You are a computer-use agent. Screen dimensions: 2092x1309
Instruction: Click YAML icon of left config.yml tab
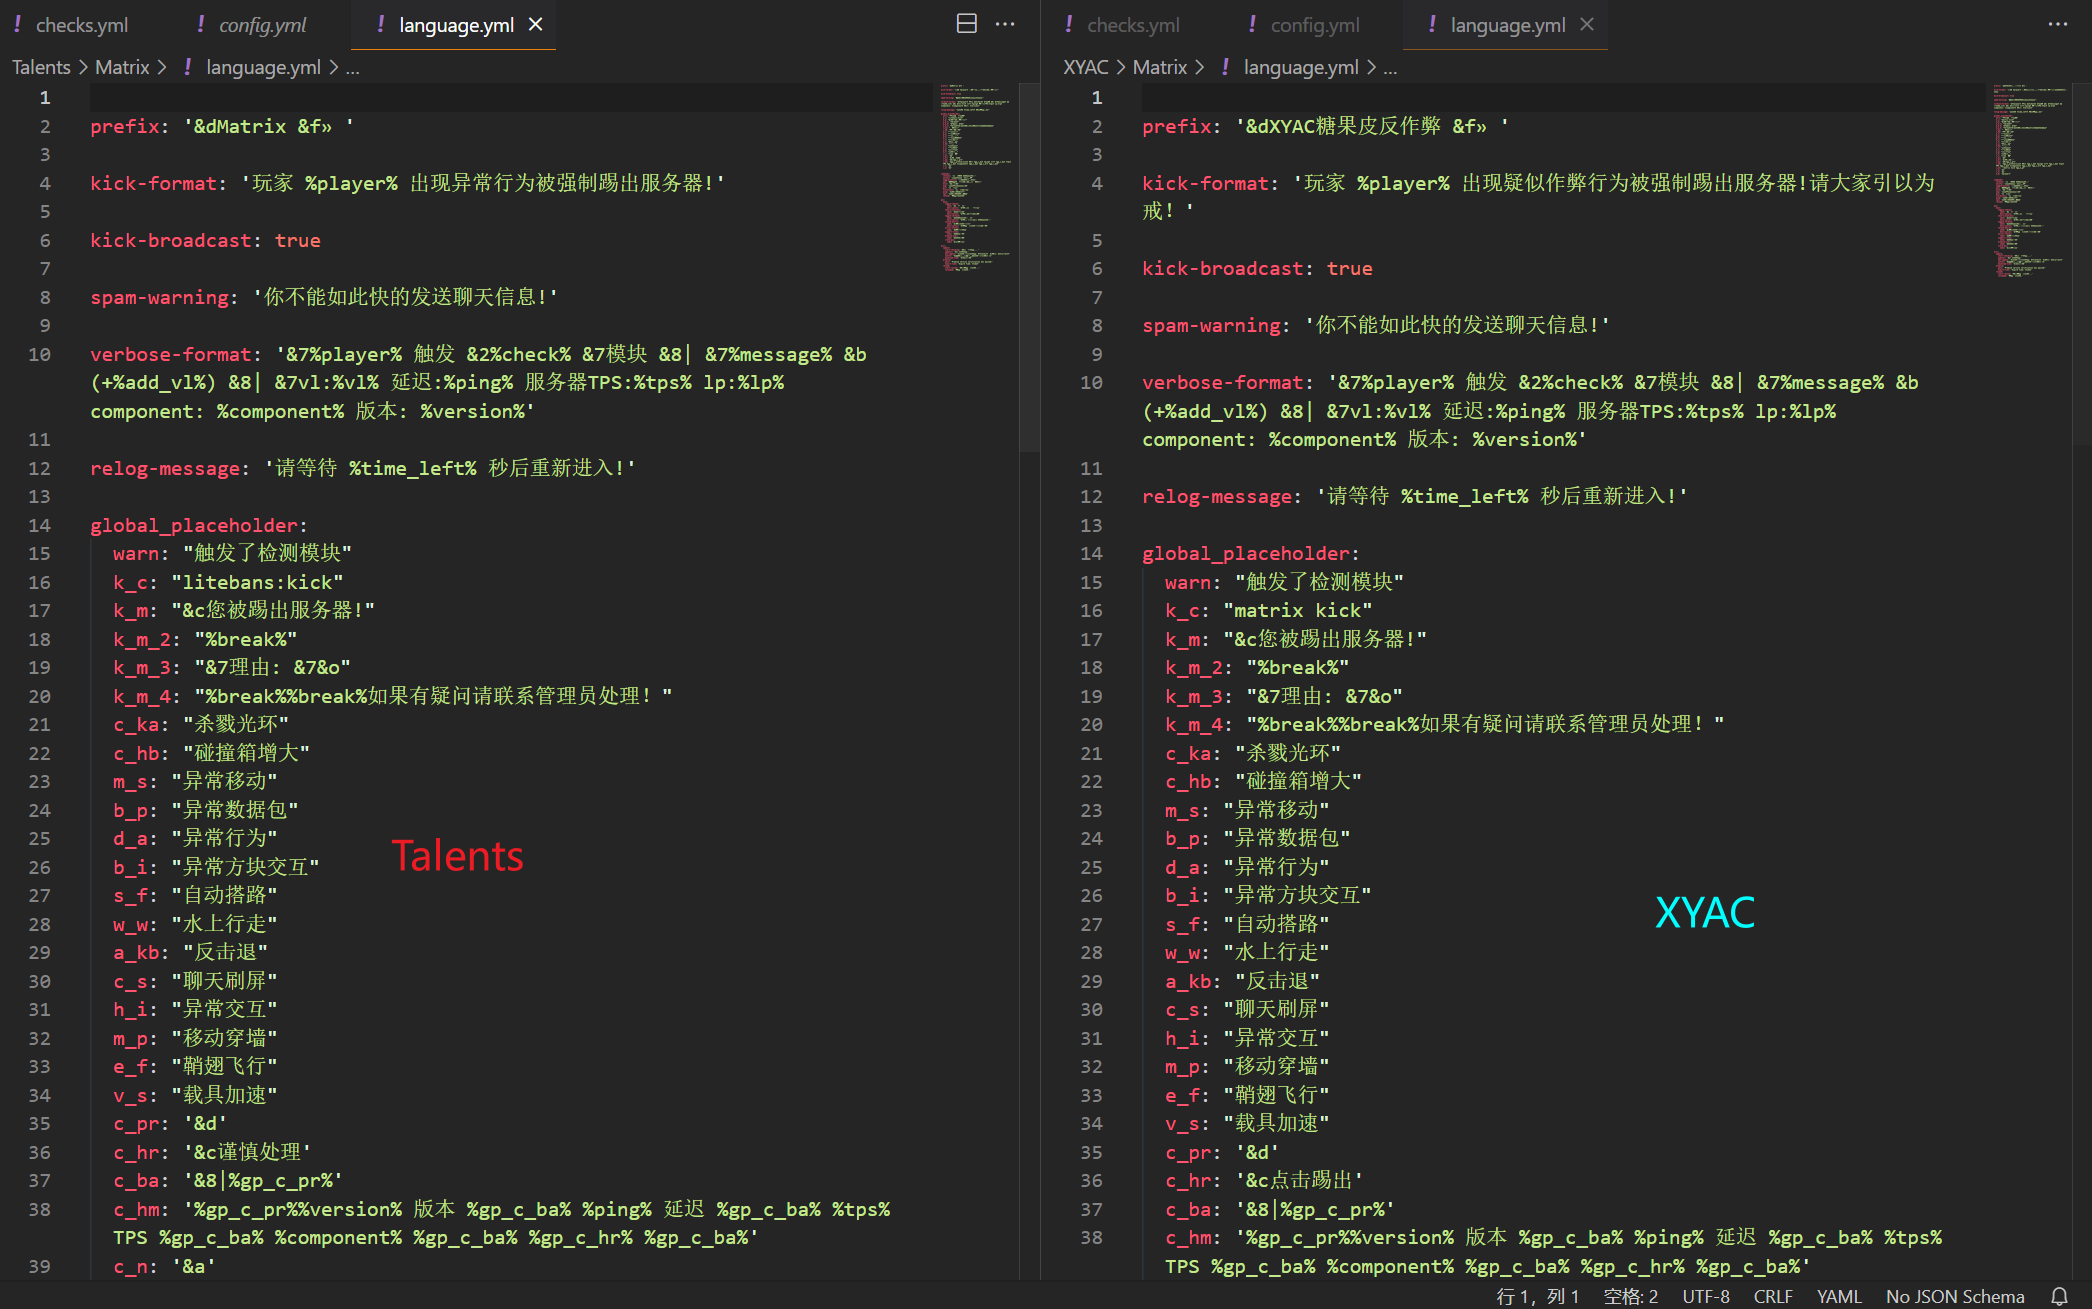pos(201,24)
